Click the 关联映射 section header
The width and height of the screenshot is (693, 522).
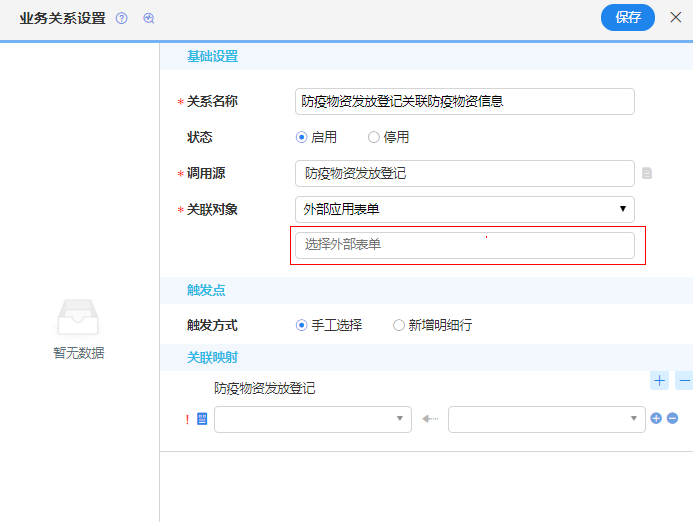pyautogui.click(x=213, y=357)
